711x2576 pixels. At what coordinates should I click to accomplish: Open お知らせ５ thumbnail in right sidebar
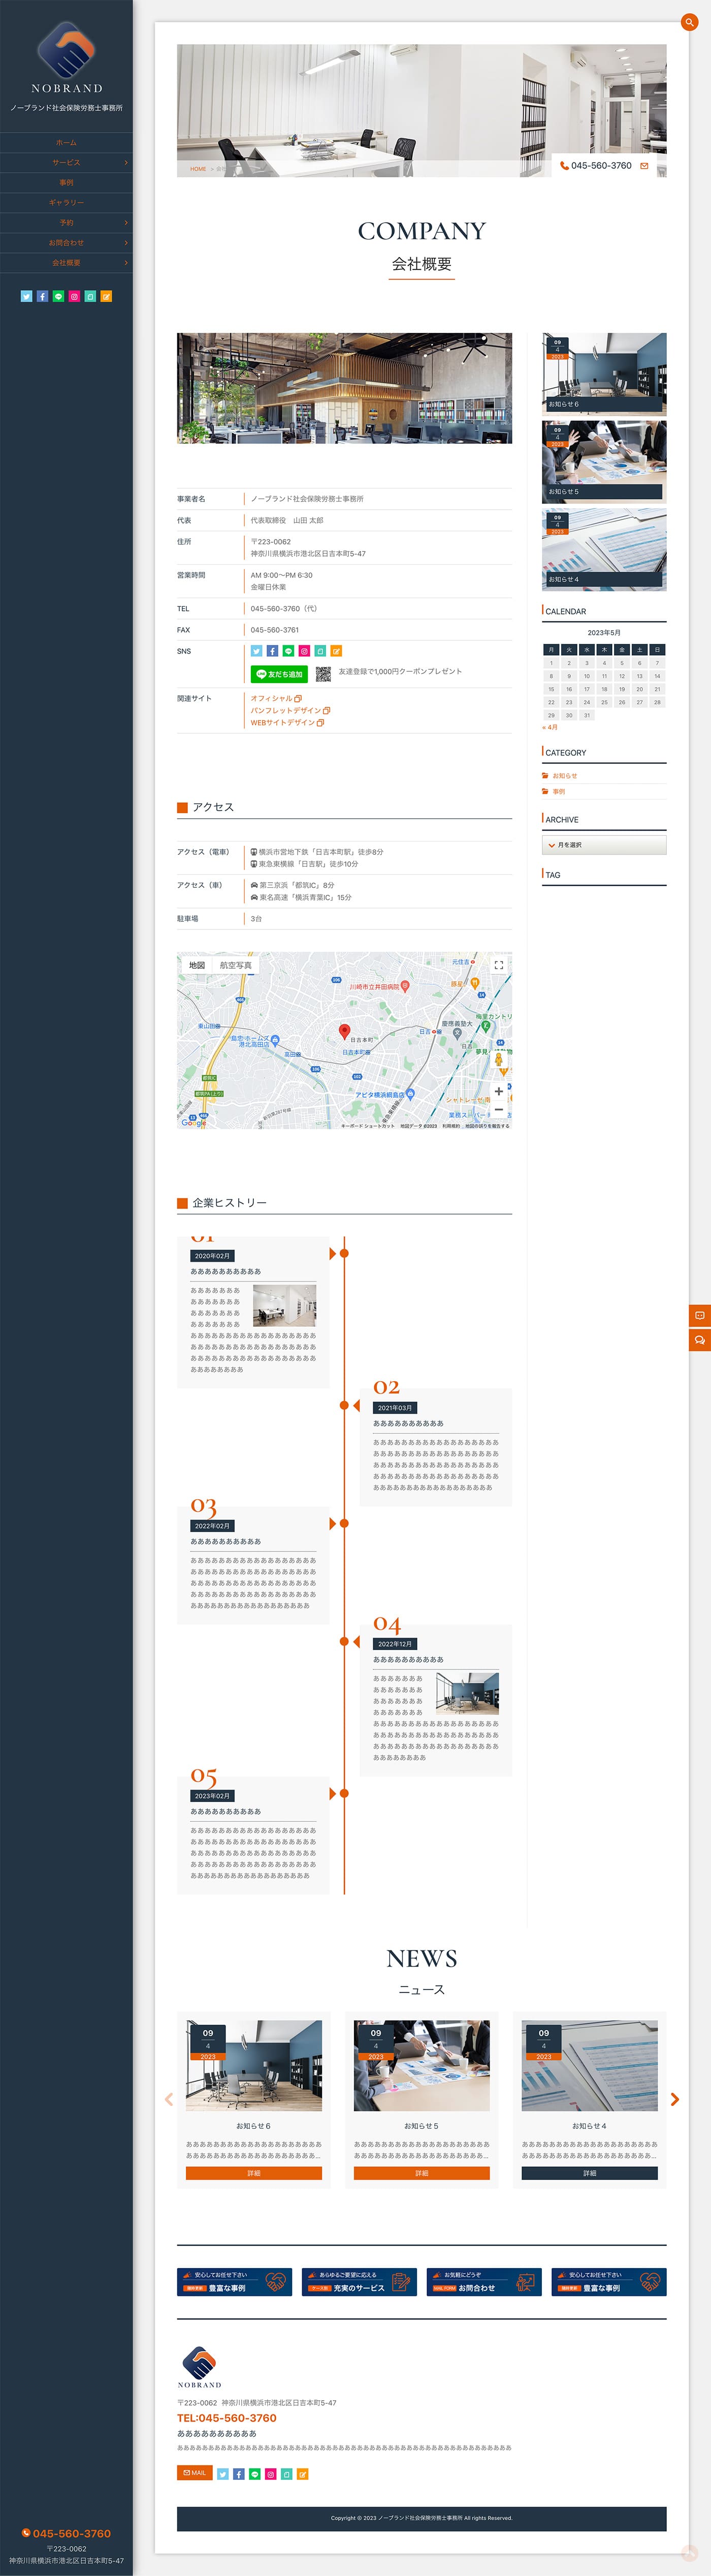point(604,461)
